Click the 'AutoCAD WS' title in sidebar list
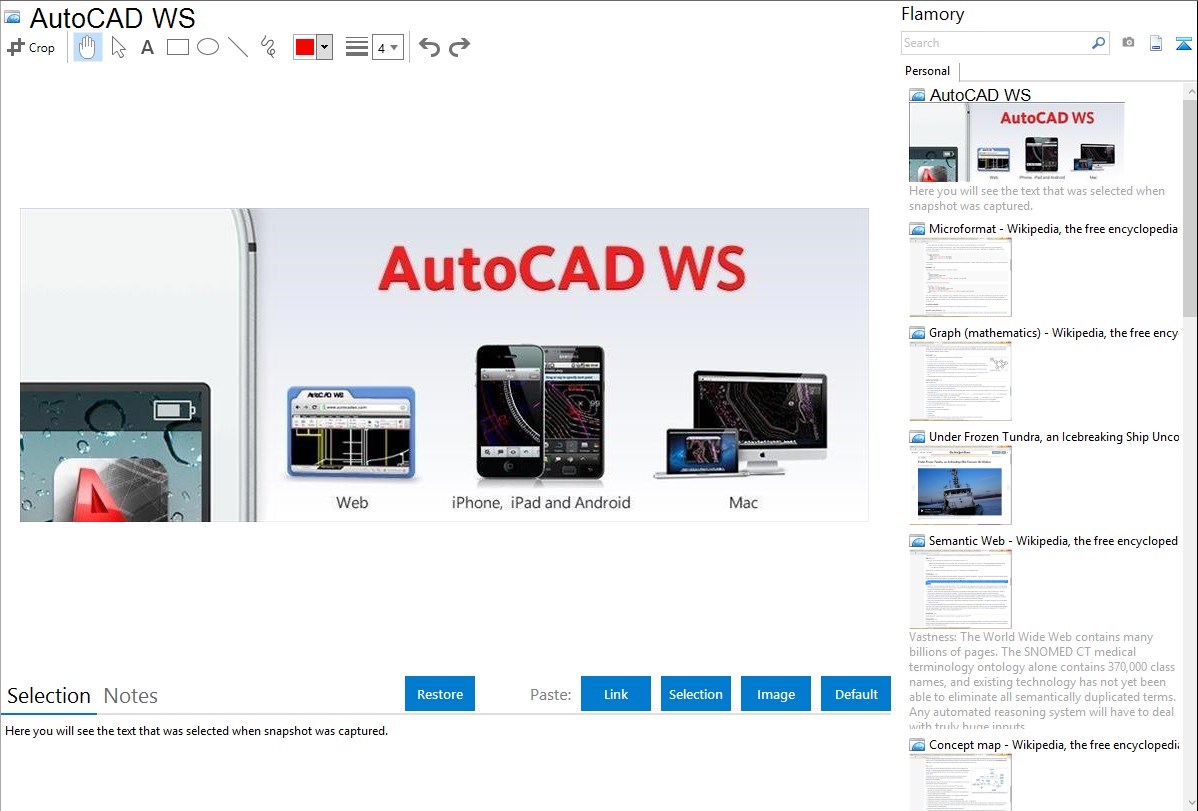 click(x=980, y=95)
